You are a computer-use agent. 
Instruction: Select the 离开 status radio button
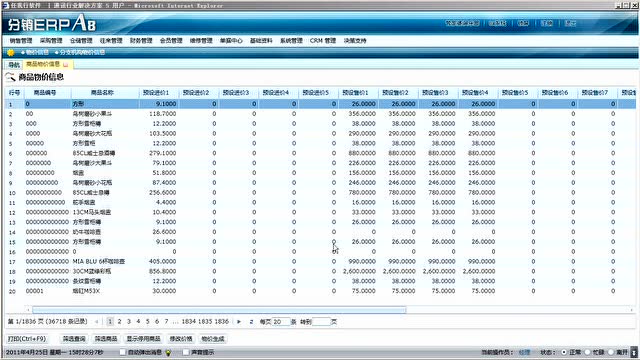[x=611, y=352]
